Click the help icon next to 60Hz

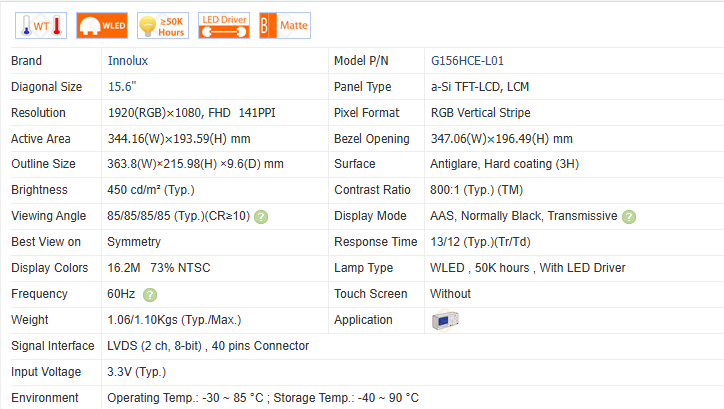click(x=150, y=294)
